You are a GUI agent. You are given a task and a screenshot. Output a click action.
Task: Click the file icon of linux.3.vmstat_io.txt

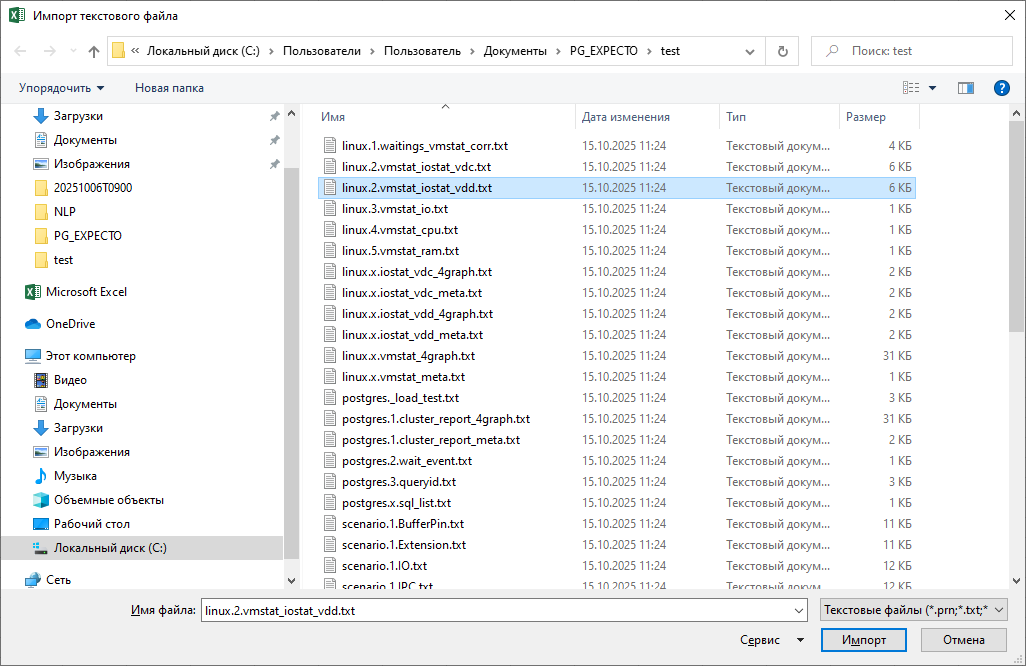coord(330,209)
